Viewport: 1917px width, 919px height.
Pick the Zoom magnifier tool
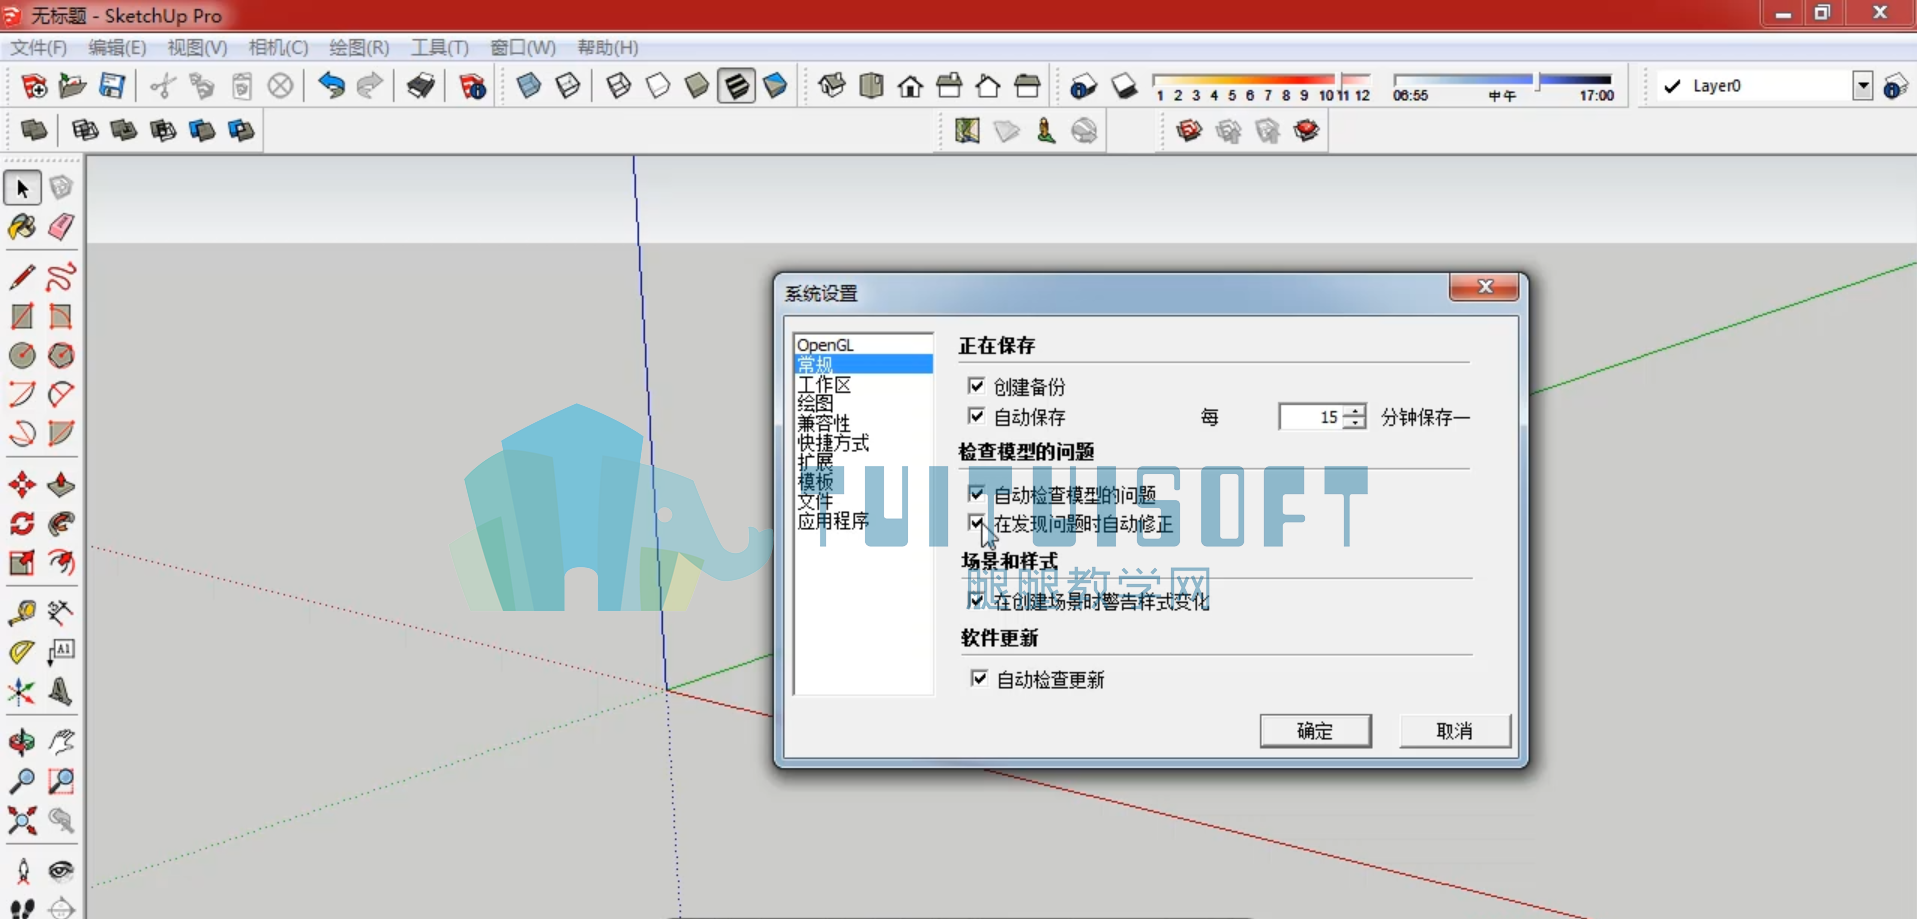point(22,781)
